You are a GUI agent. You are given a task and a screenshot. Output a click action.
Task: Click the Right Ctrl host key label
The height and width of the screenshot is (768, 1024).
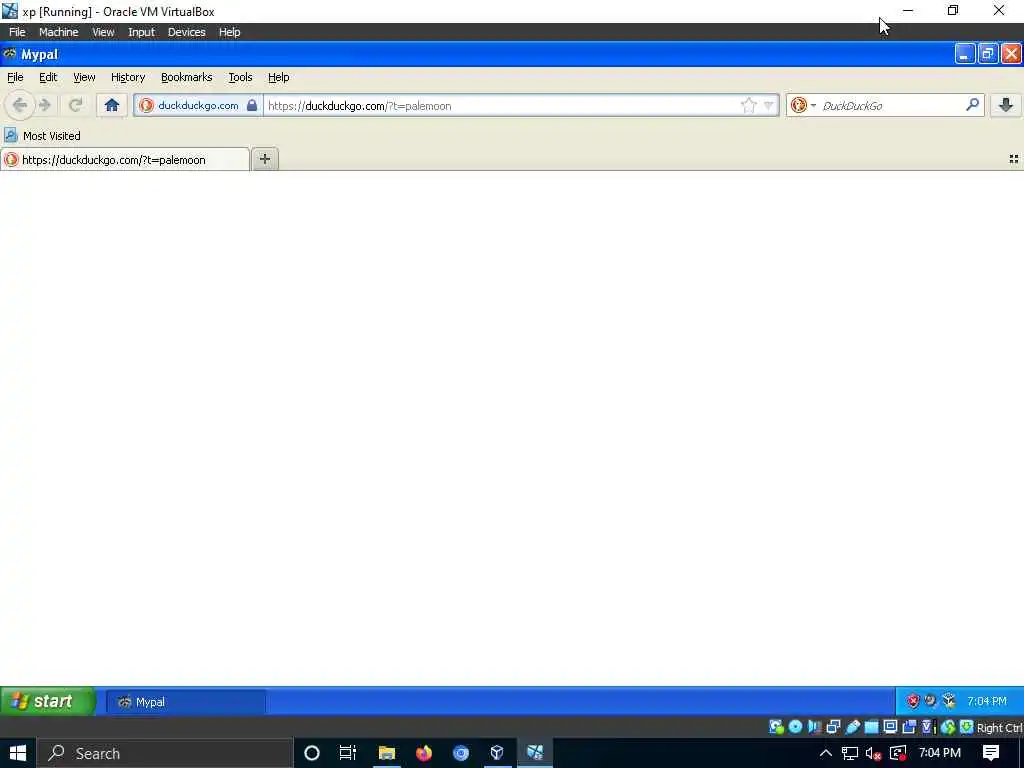point(999,728)
